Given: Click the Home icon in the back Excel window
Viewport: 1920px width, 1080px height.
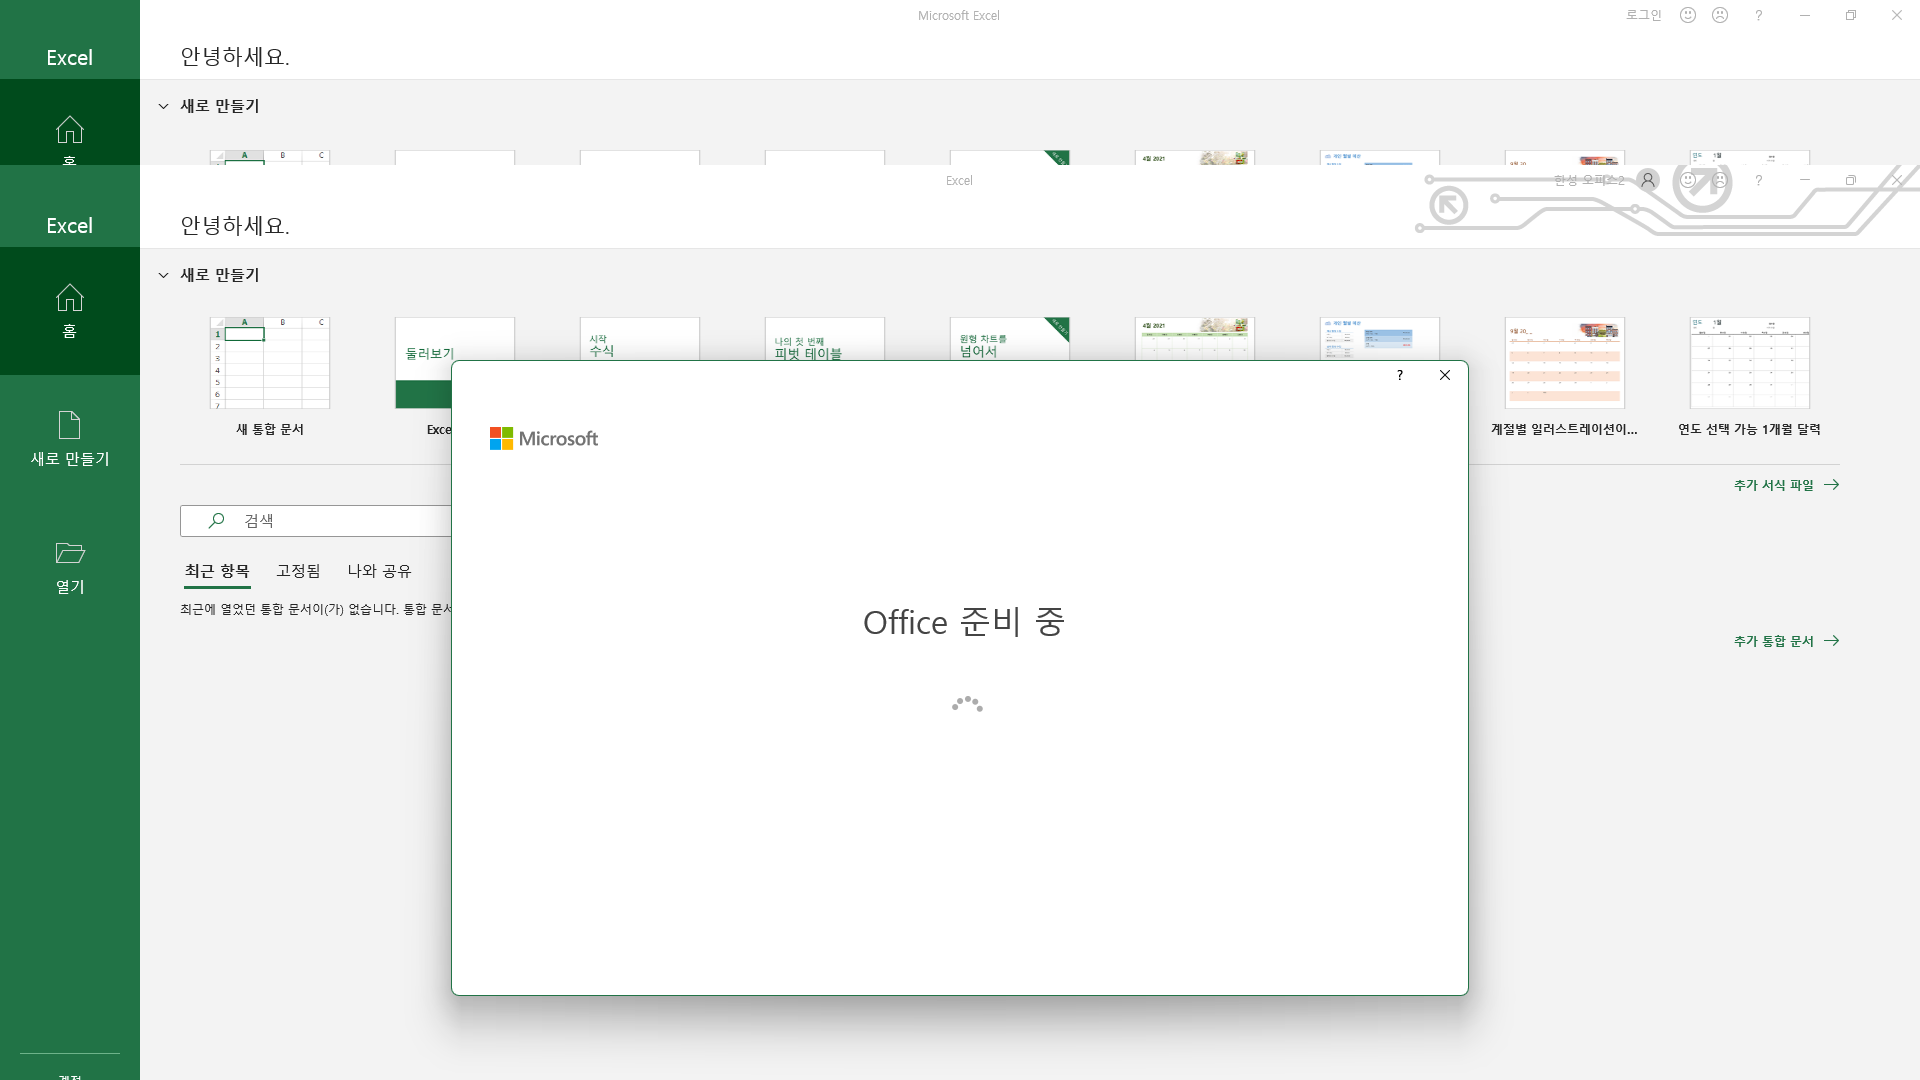Looking at the screenshot, I should coord(69,130).
